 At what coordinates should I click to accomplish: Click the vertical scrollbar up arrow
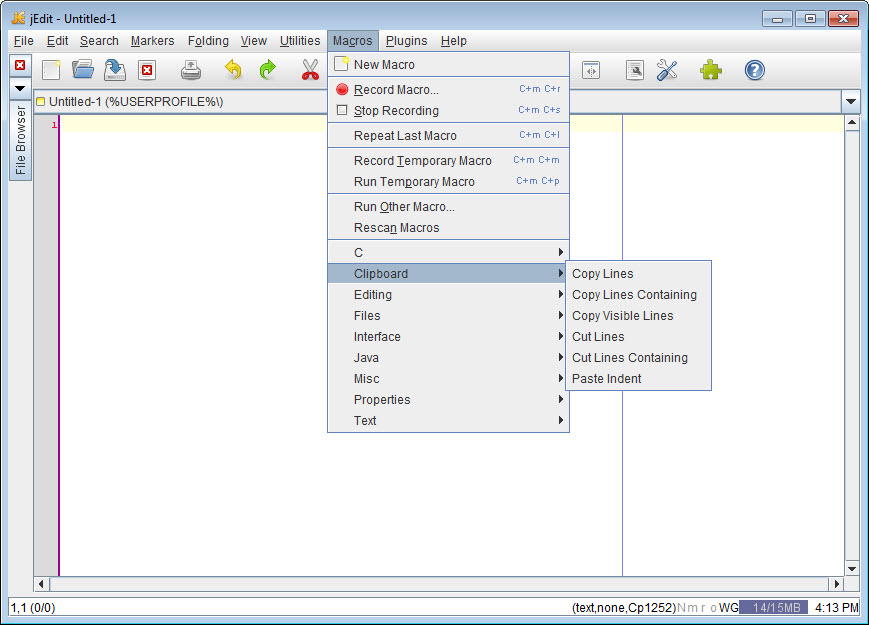(852, 122)
